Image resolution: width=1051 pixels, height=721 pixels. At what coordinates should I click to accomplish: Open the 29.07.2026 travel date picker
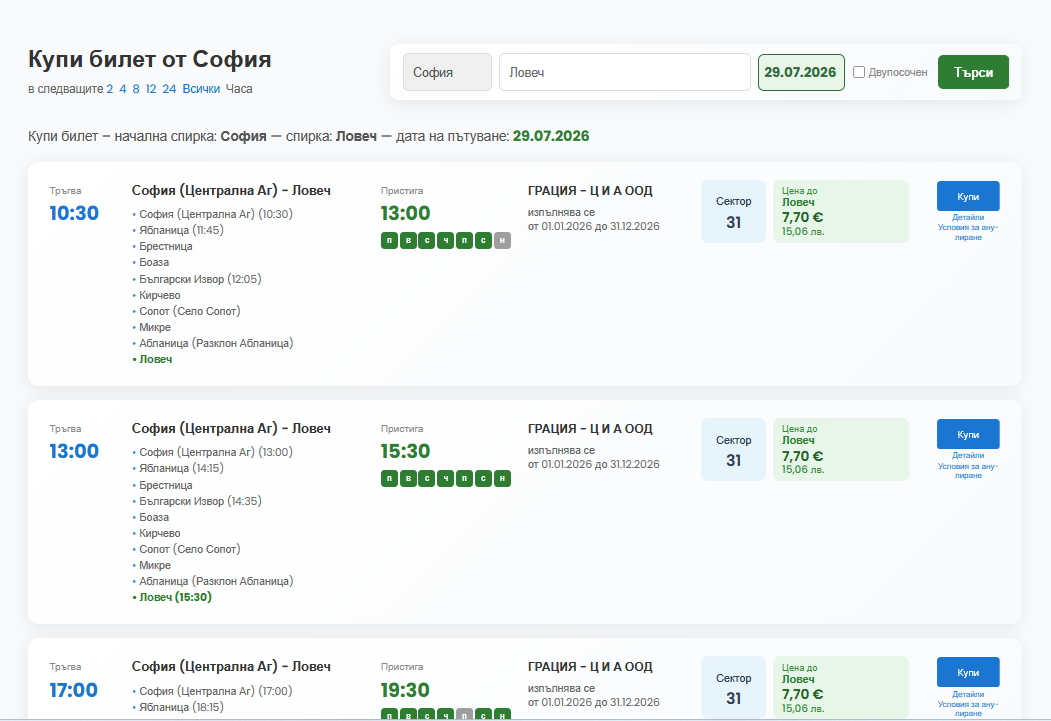coord(801,72)
